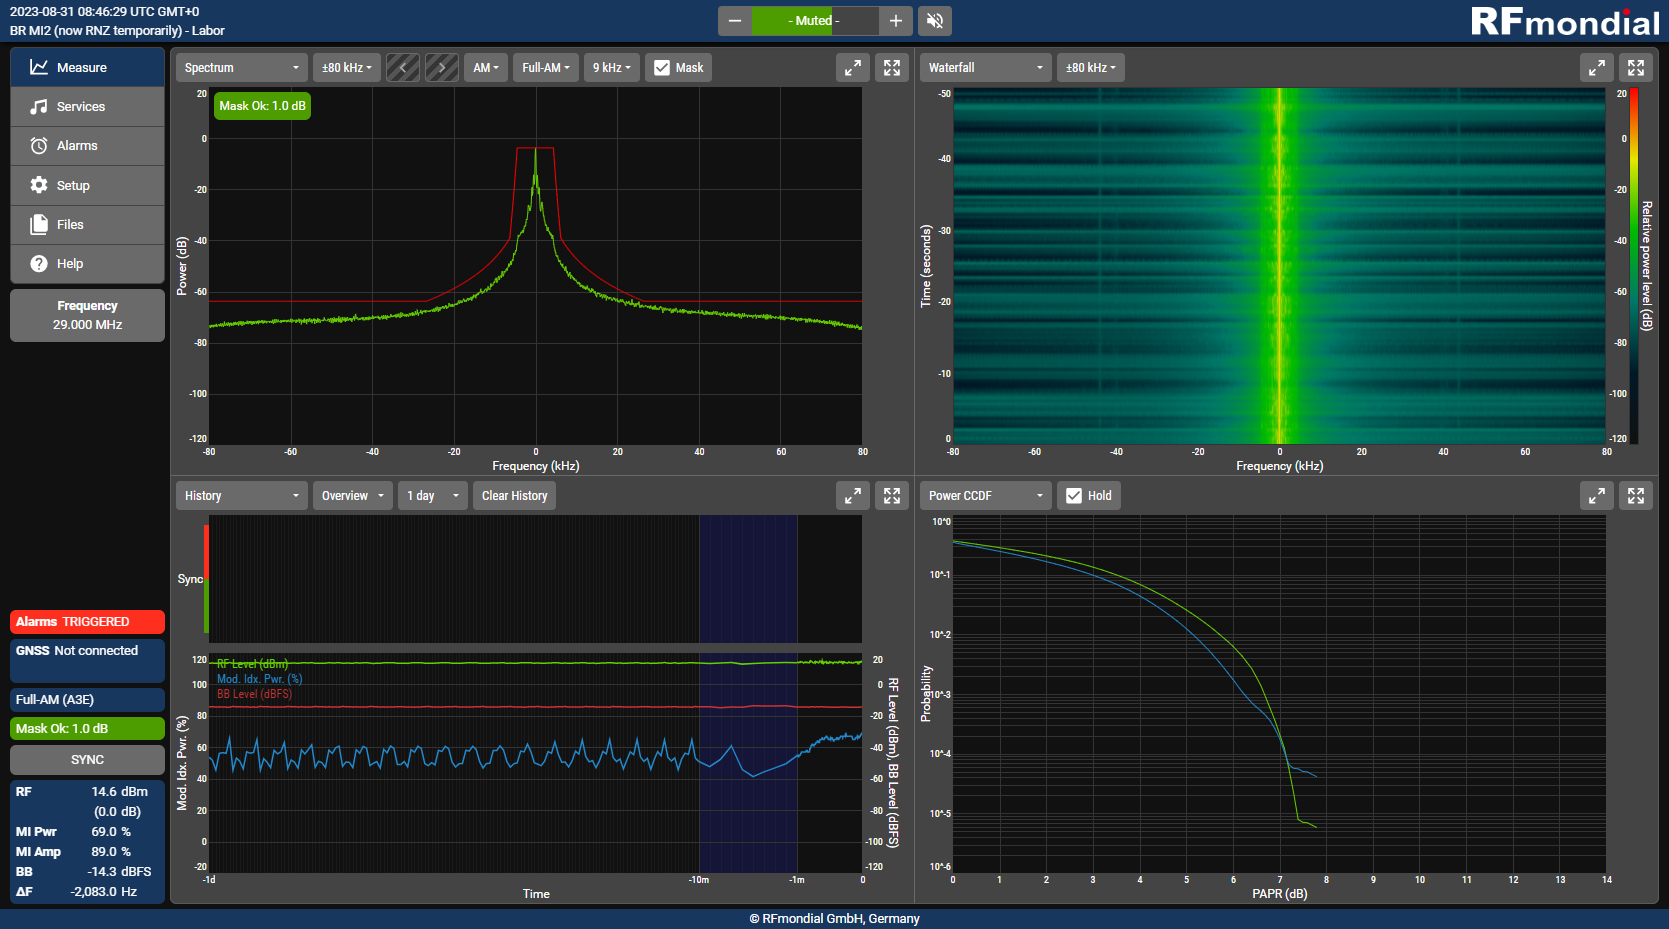Open the Waterfall view type dropdown
The image size is (1669, 929).
click(986, 68)
